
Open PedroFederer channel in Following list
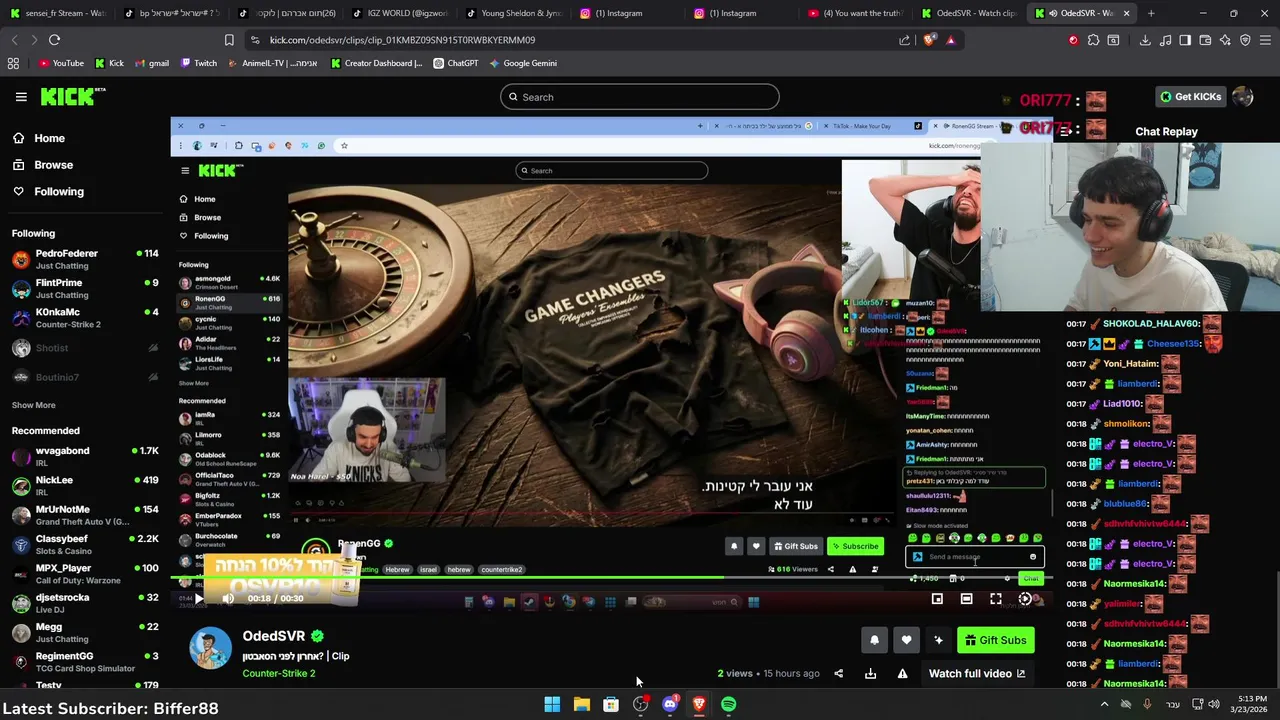tap(84, 259)
